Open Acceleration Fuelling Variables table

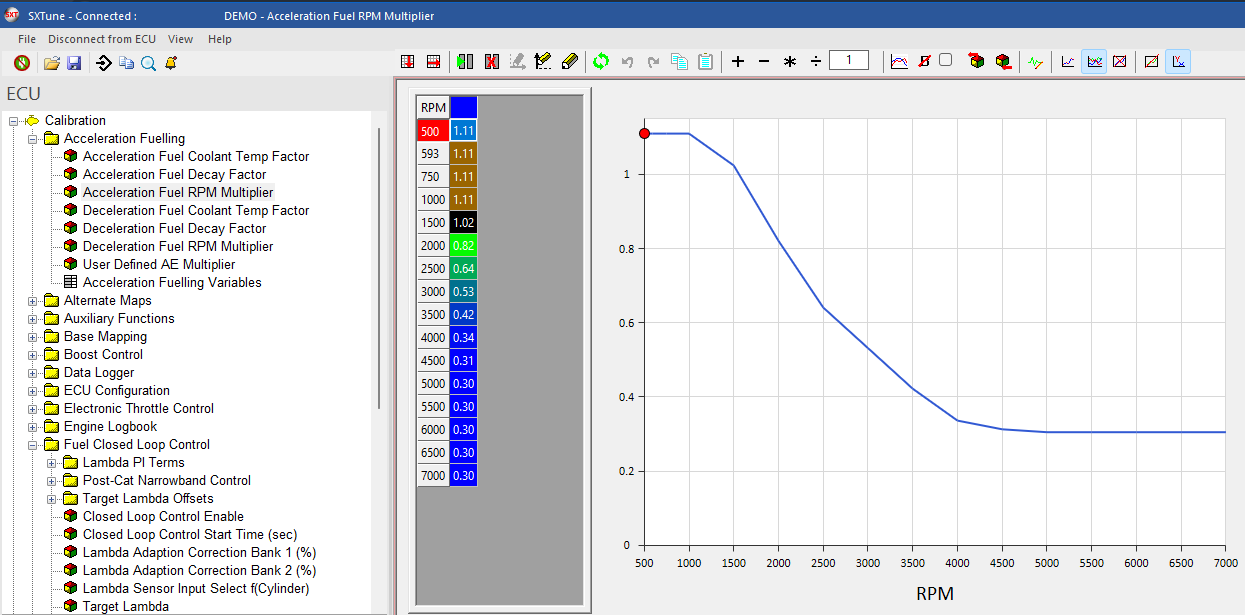coord(172,283)
